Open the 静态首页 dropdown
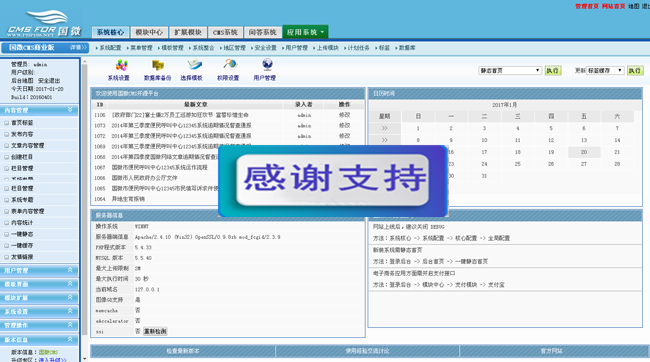This screenshot has height=362, width=650. click(510, 70)
